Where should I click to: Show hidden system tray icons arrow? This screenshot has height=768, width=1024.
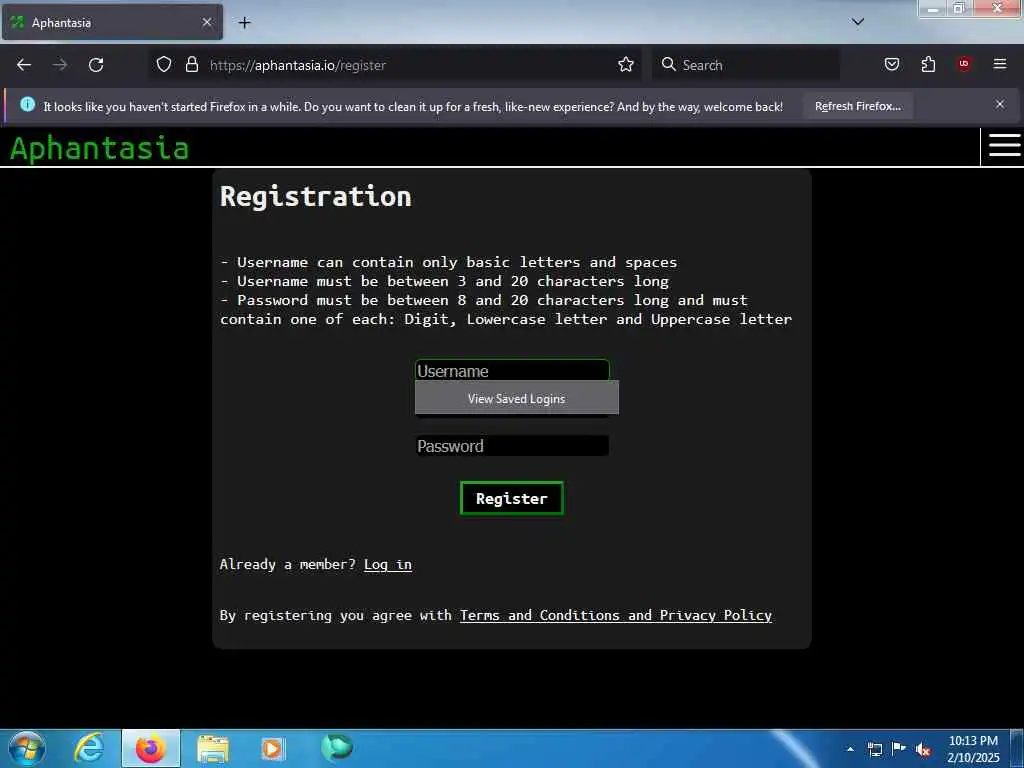tap(850, 749)
